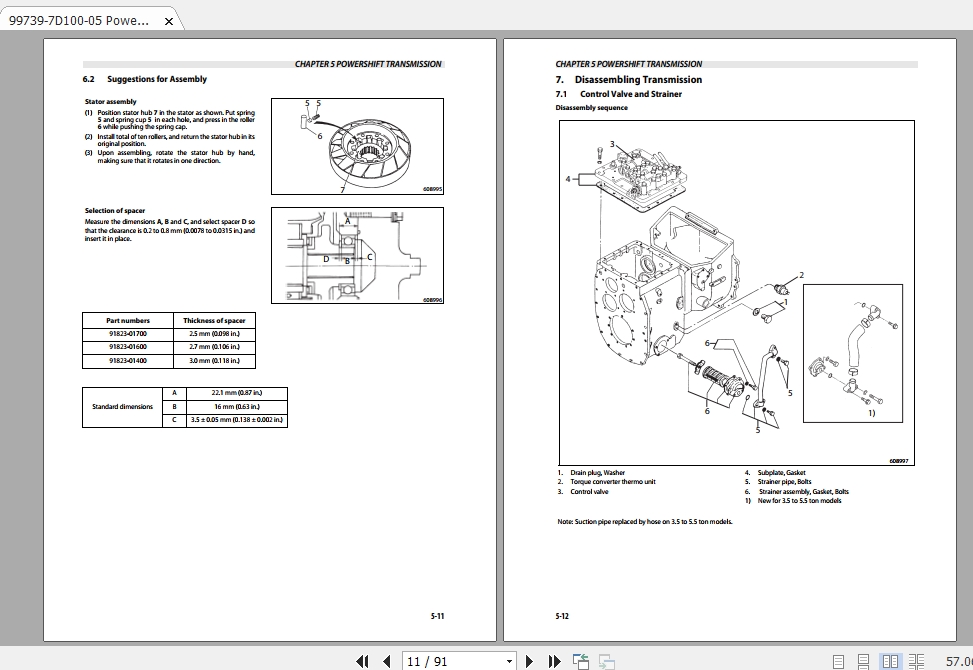Click the 'Disassembly sequence' label
The width and height of the screenshot is (973, 670).
click(591, 108)
